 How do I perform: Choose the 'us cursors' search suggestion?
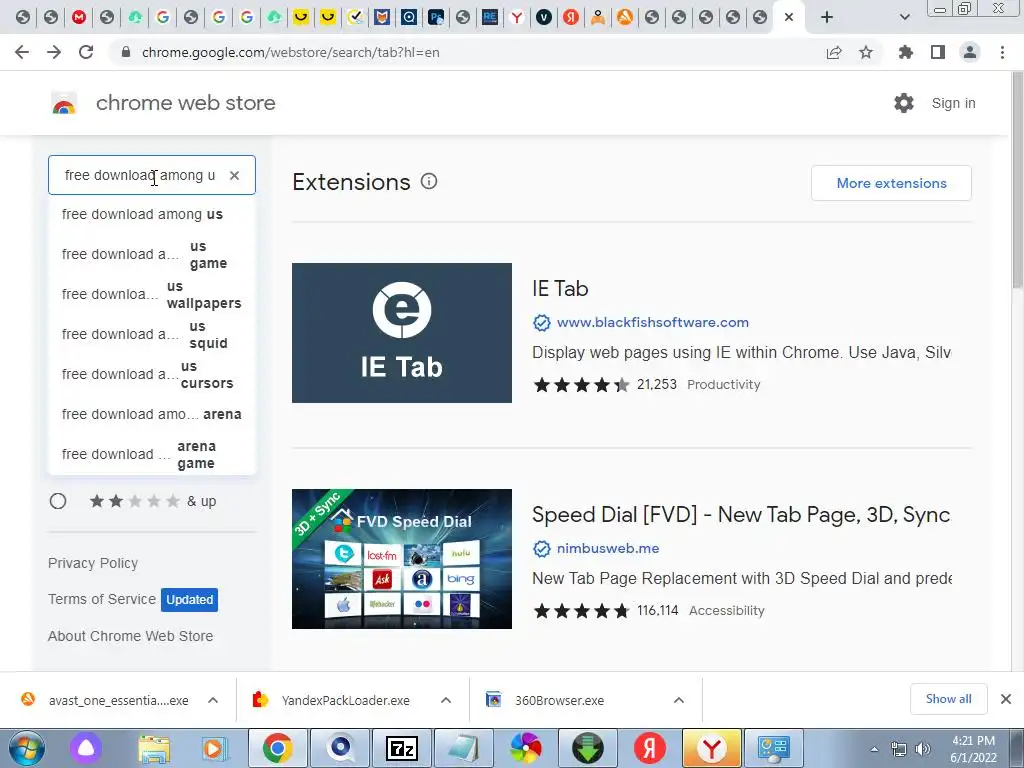point(152,374)
